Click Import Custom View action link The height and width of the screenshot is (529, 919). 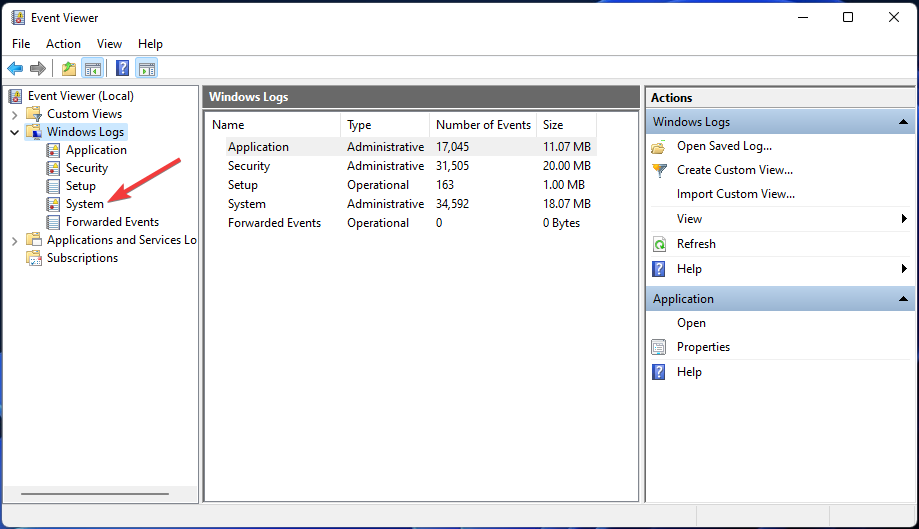(x=735, y=194)
